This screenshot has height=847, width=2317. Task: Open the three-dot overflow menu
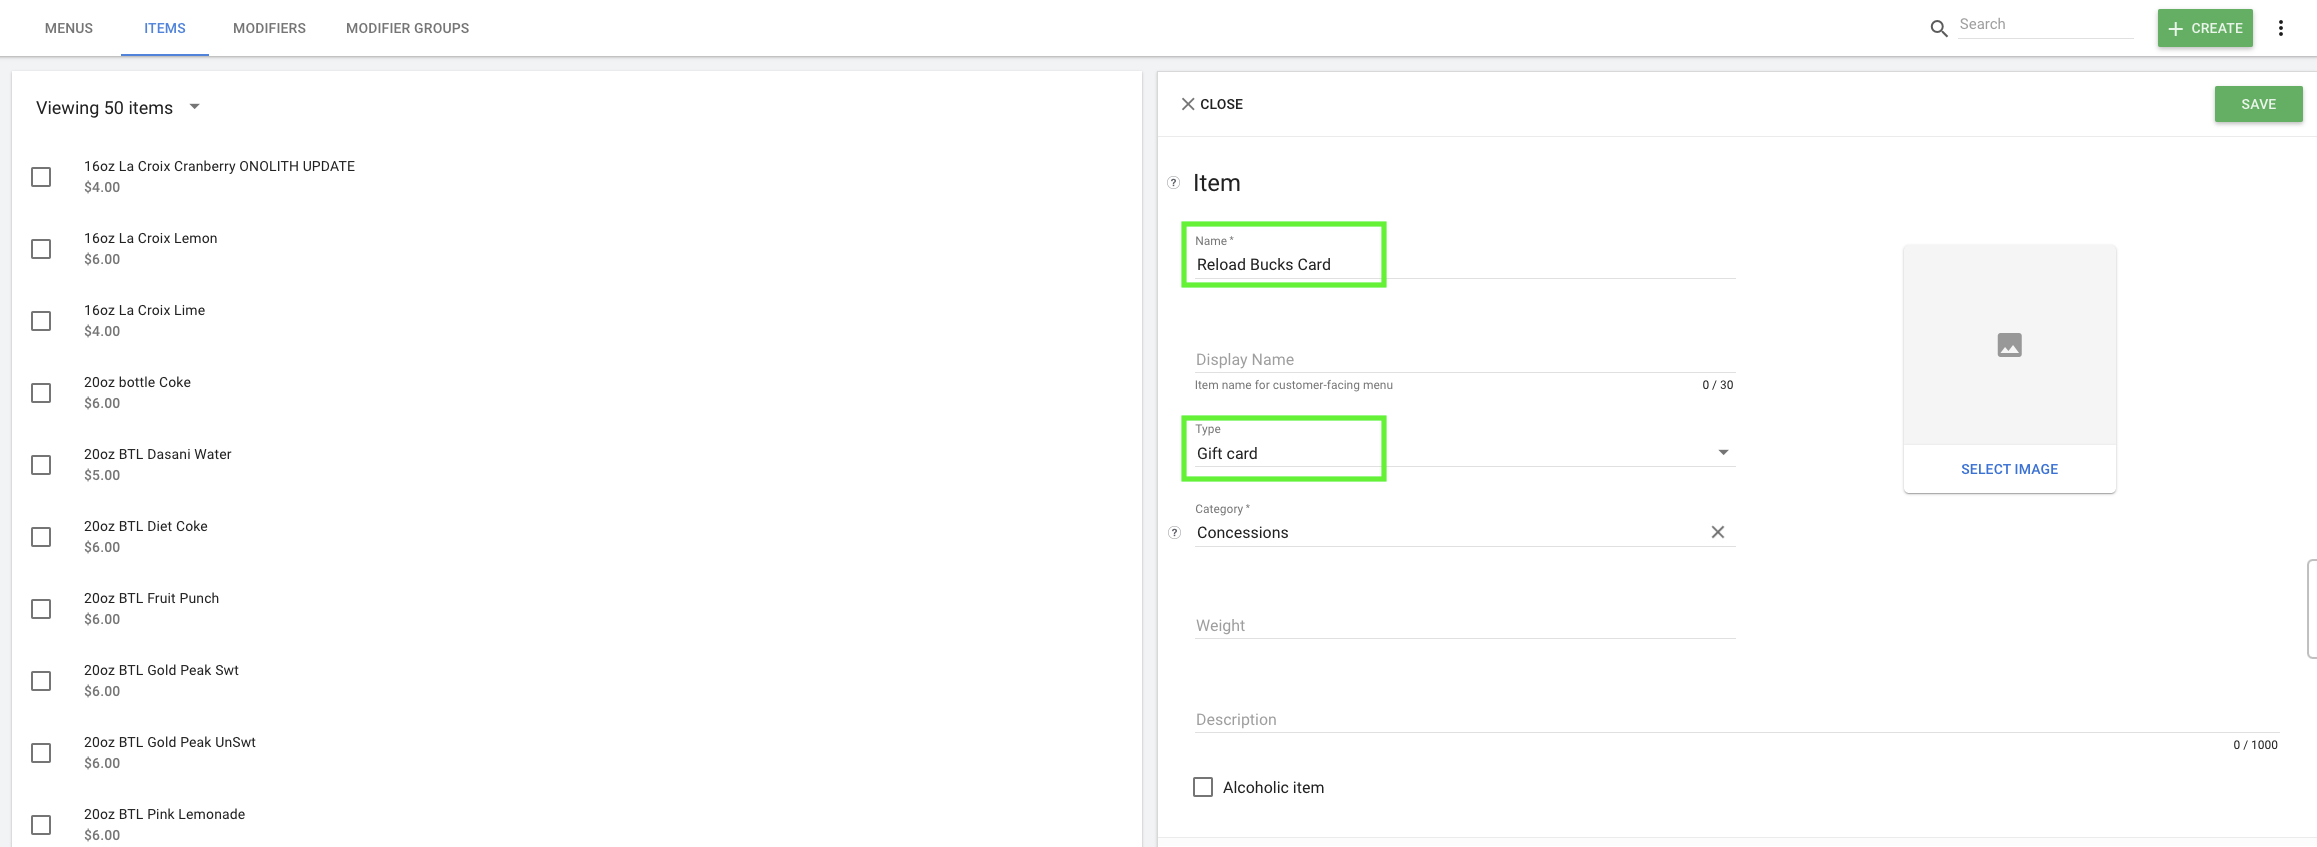(x=2281, y=28)
